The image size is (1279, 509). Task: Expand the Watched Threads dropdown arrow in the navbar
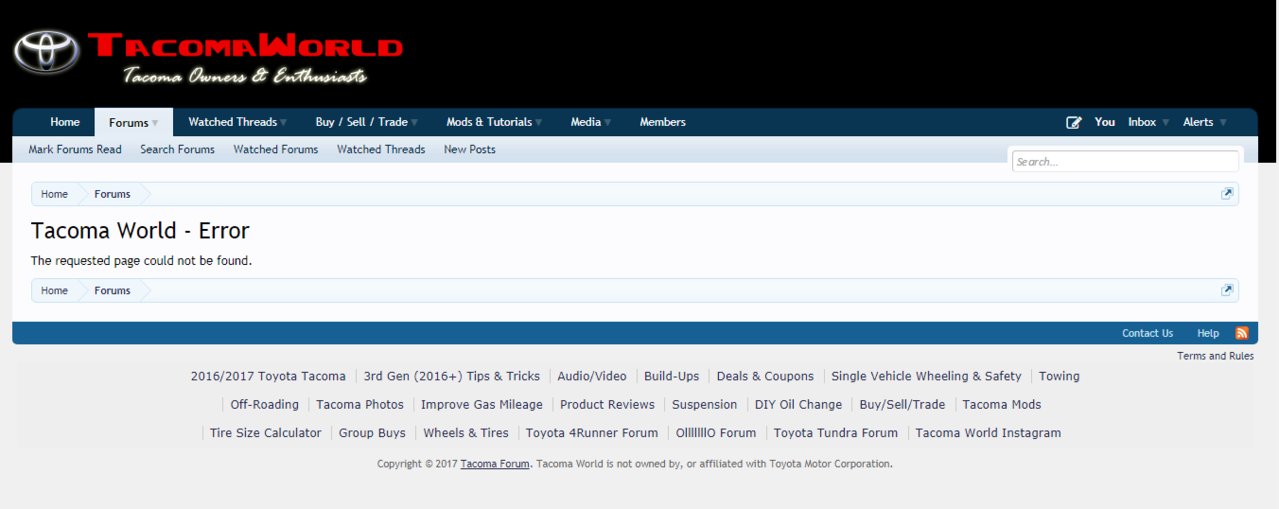click(284, 122)
